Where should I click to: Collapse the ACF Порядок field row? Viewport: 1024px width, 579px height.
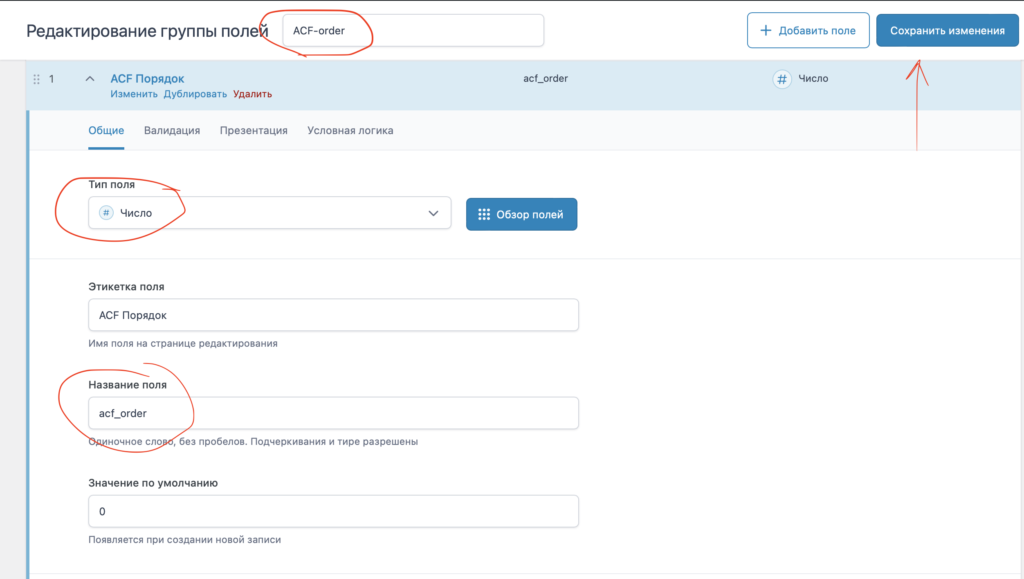pos(89,79)
